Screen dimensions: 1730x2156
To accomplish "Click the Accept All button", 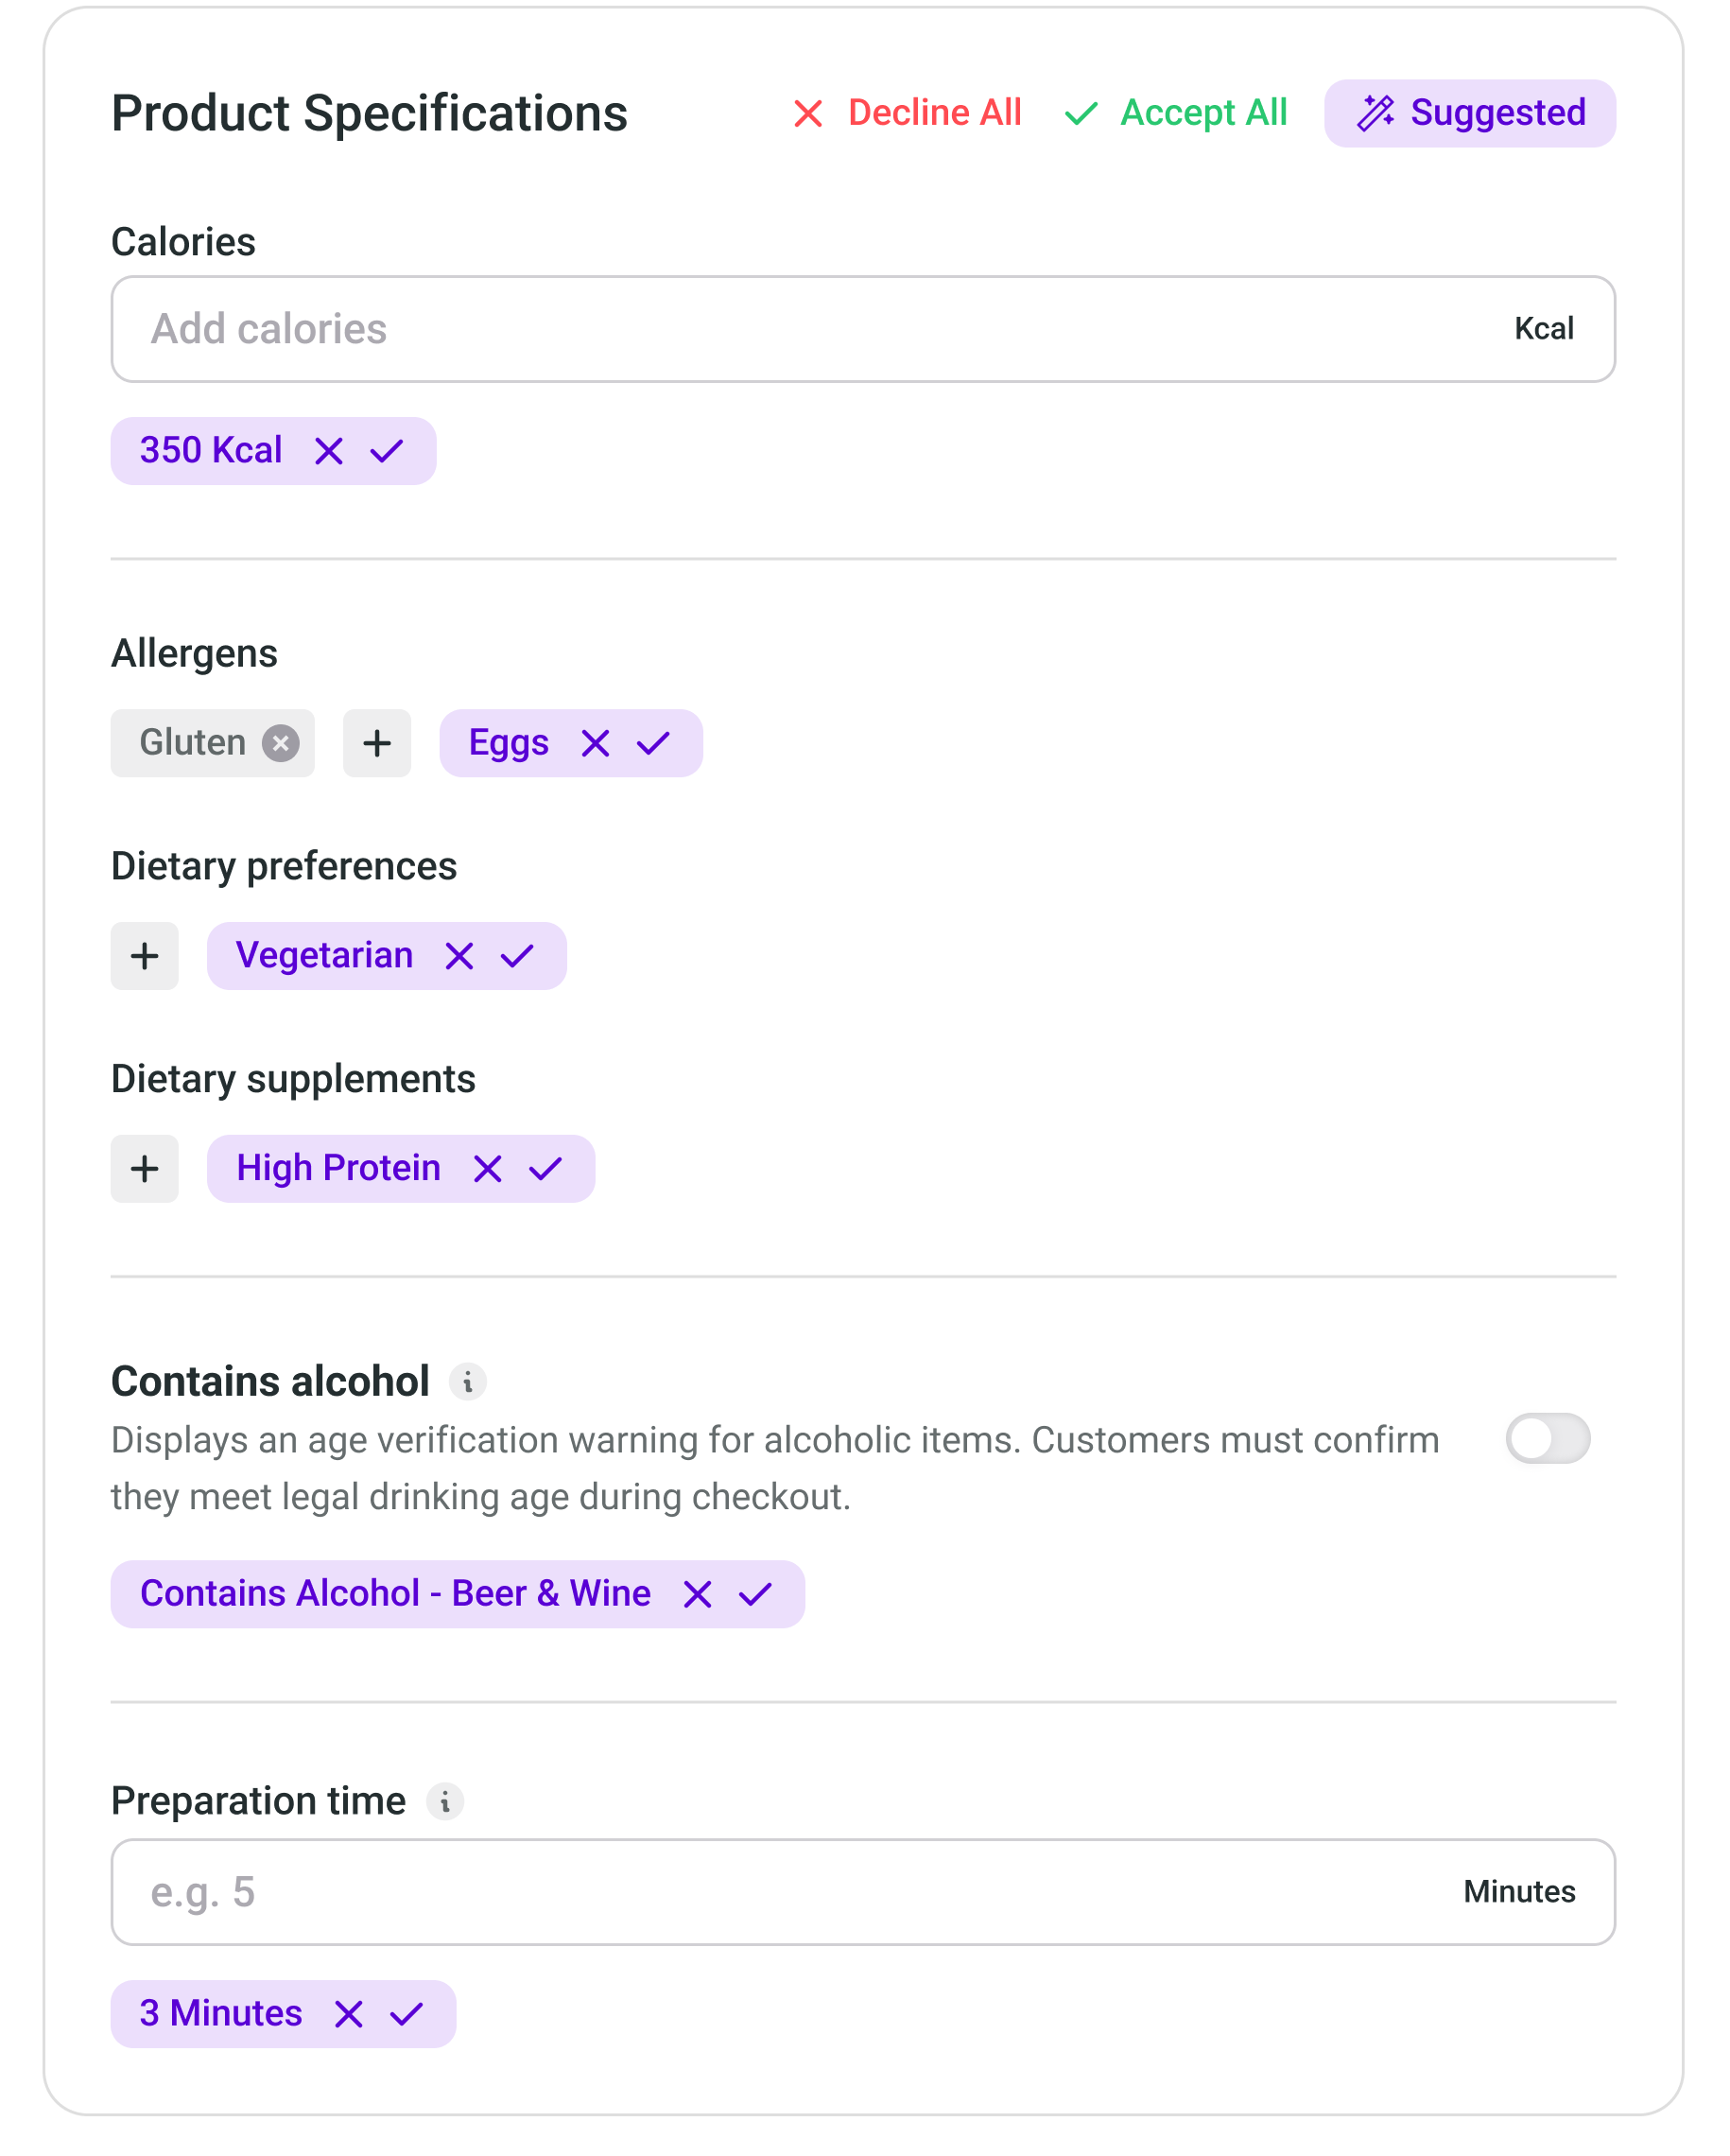I will 1176,113.
